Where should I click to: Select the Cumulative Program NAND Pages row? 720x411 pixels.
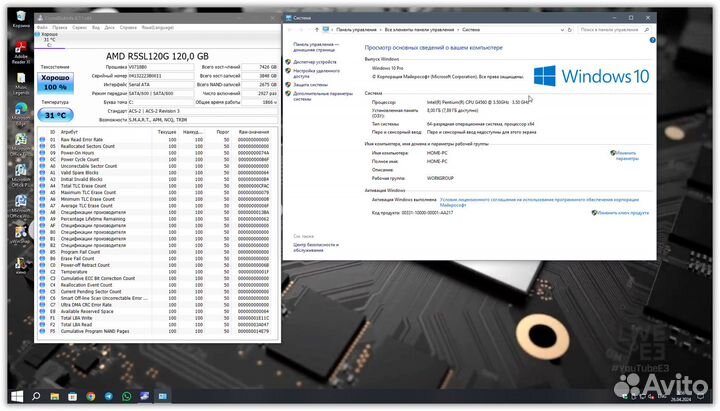click(157, 332)
